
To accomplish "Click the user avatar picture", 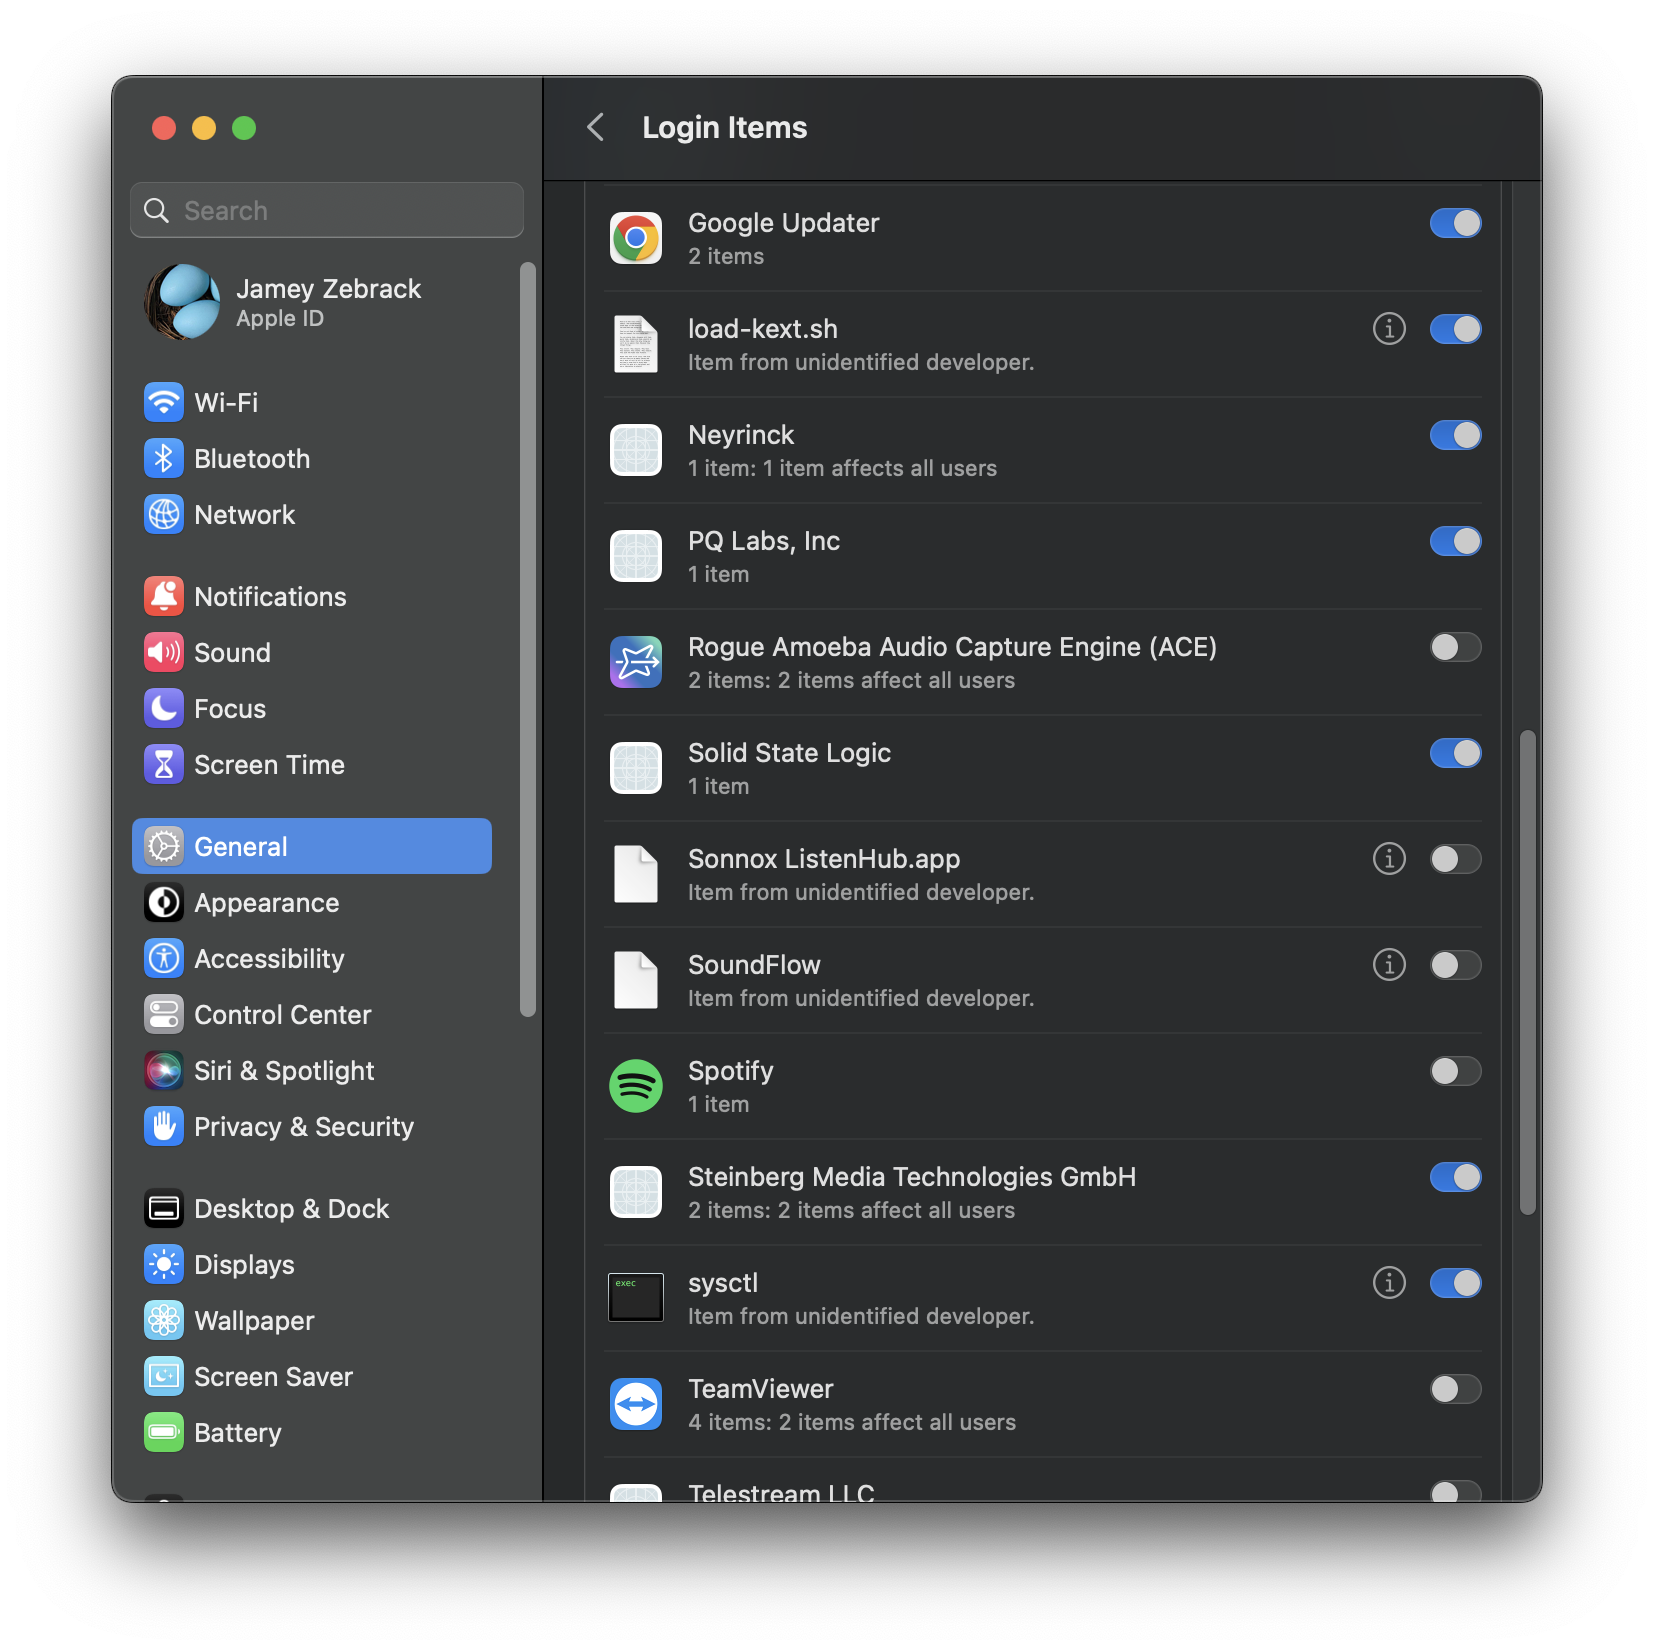I will (x=182, y=302).
